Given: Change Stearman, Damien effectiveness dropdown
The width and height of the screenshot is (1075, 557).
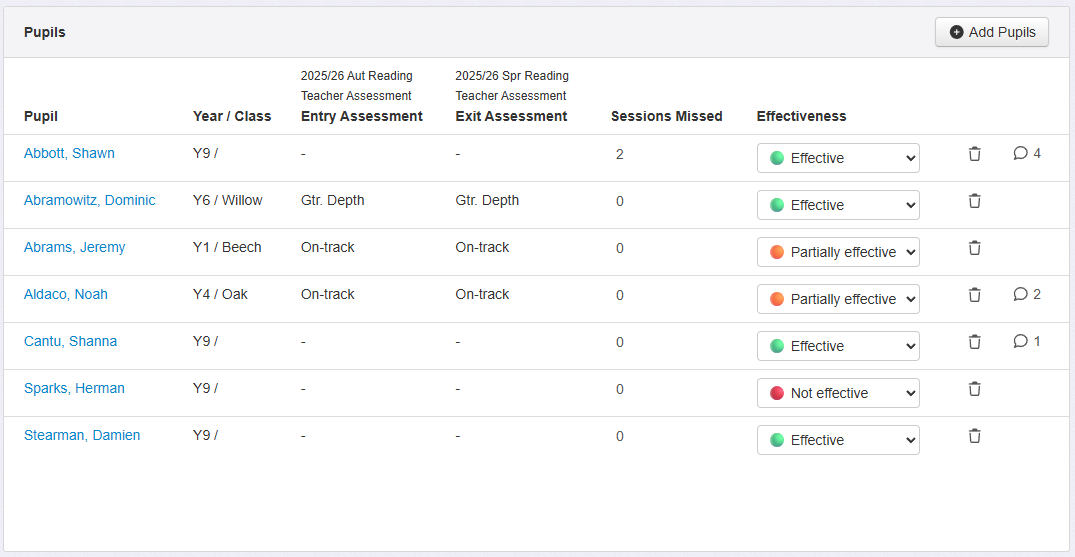Looking at the screenshot, I should coord(838,440).
